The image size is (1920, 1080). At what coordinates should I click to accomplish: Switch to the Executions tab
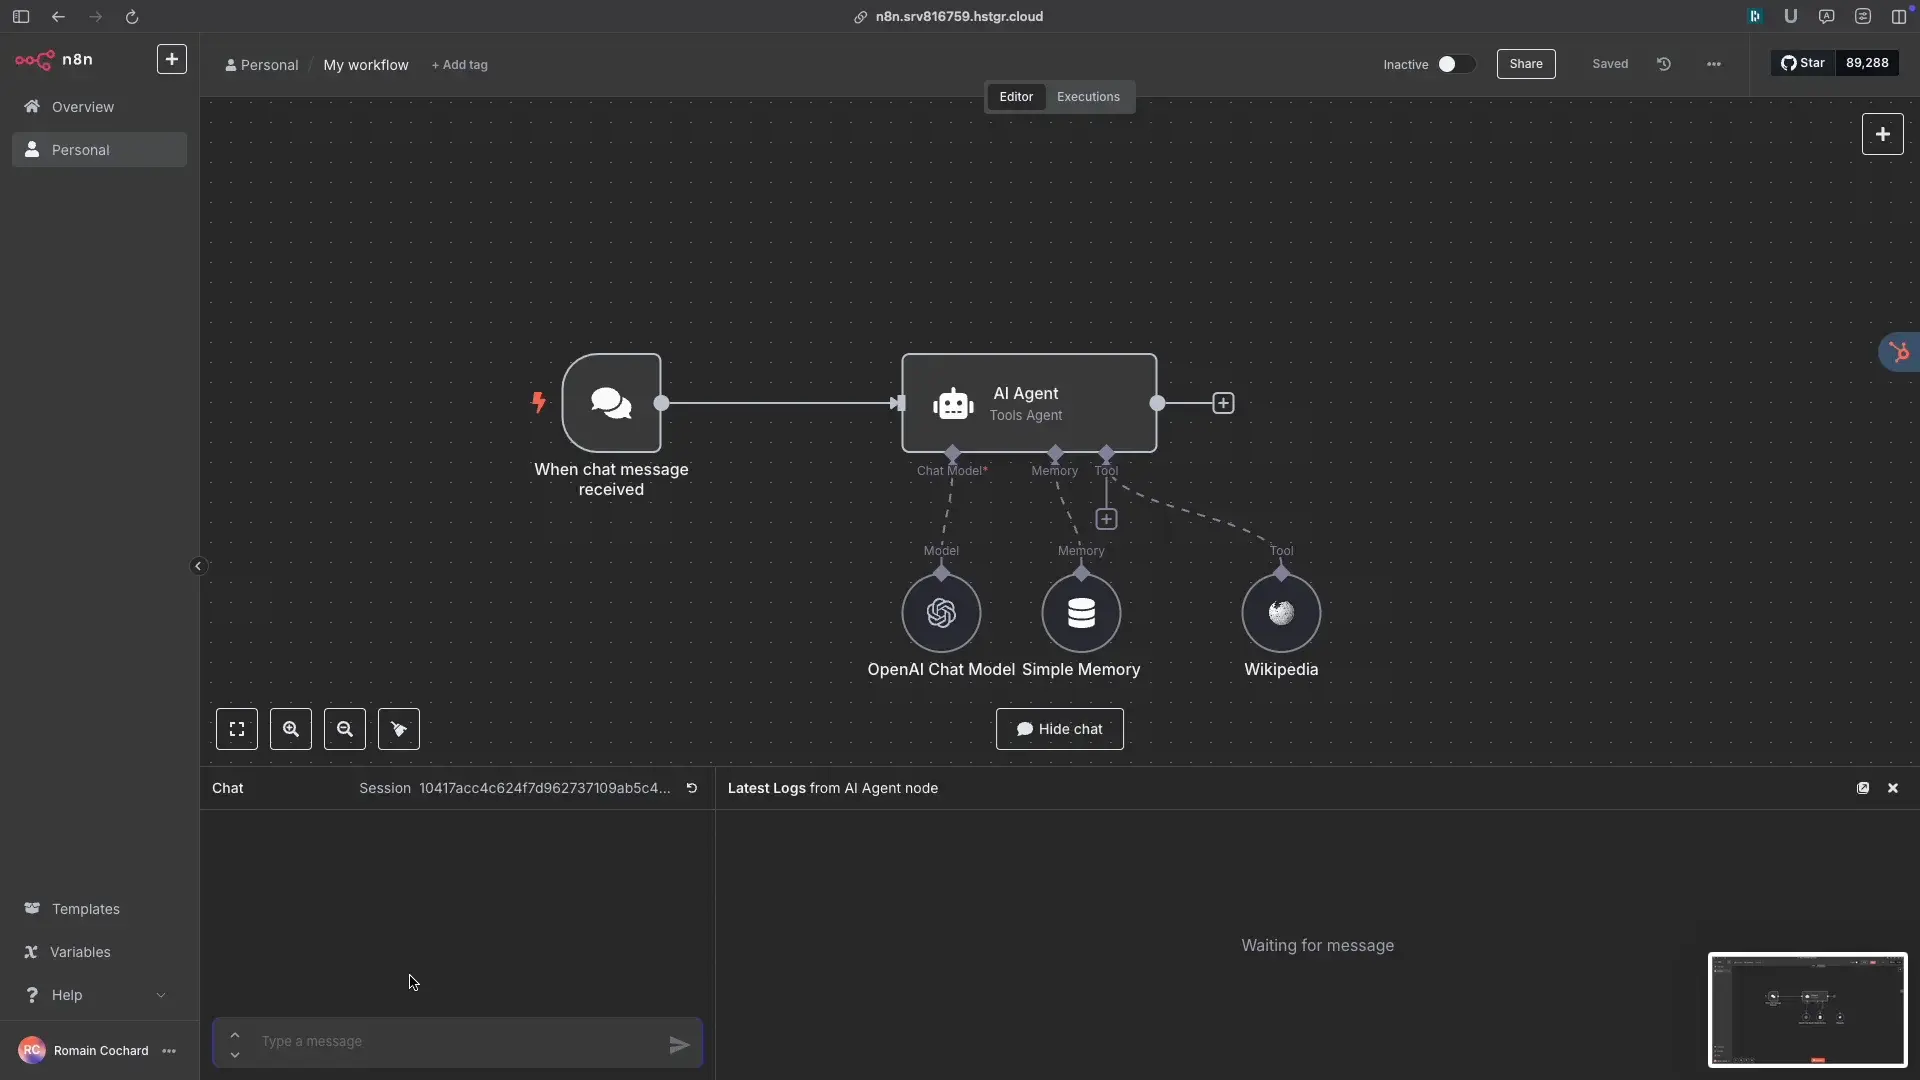[x=1088, y=97]
